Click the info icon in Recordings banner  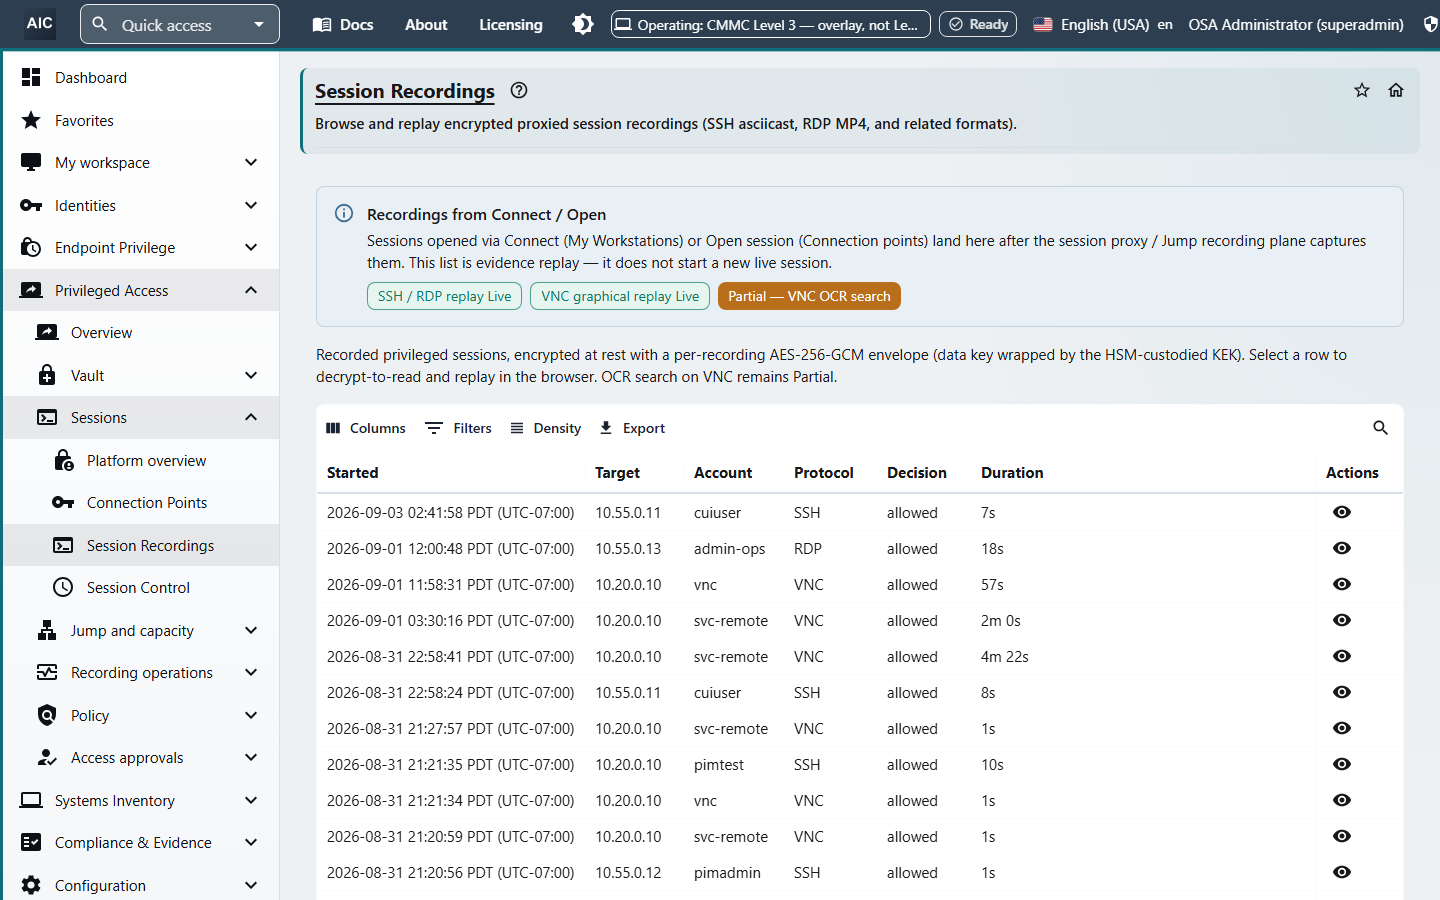click(x=344, y=213)
